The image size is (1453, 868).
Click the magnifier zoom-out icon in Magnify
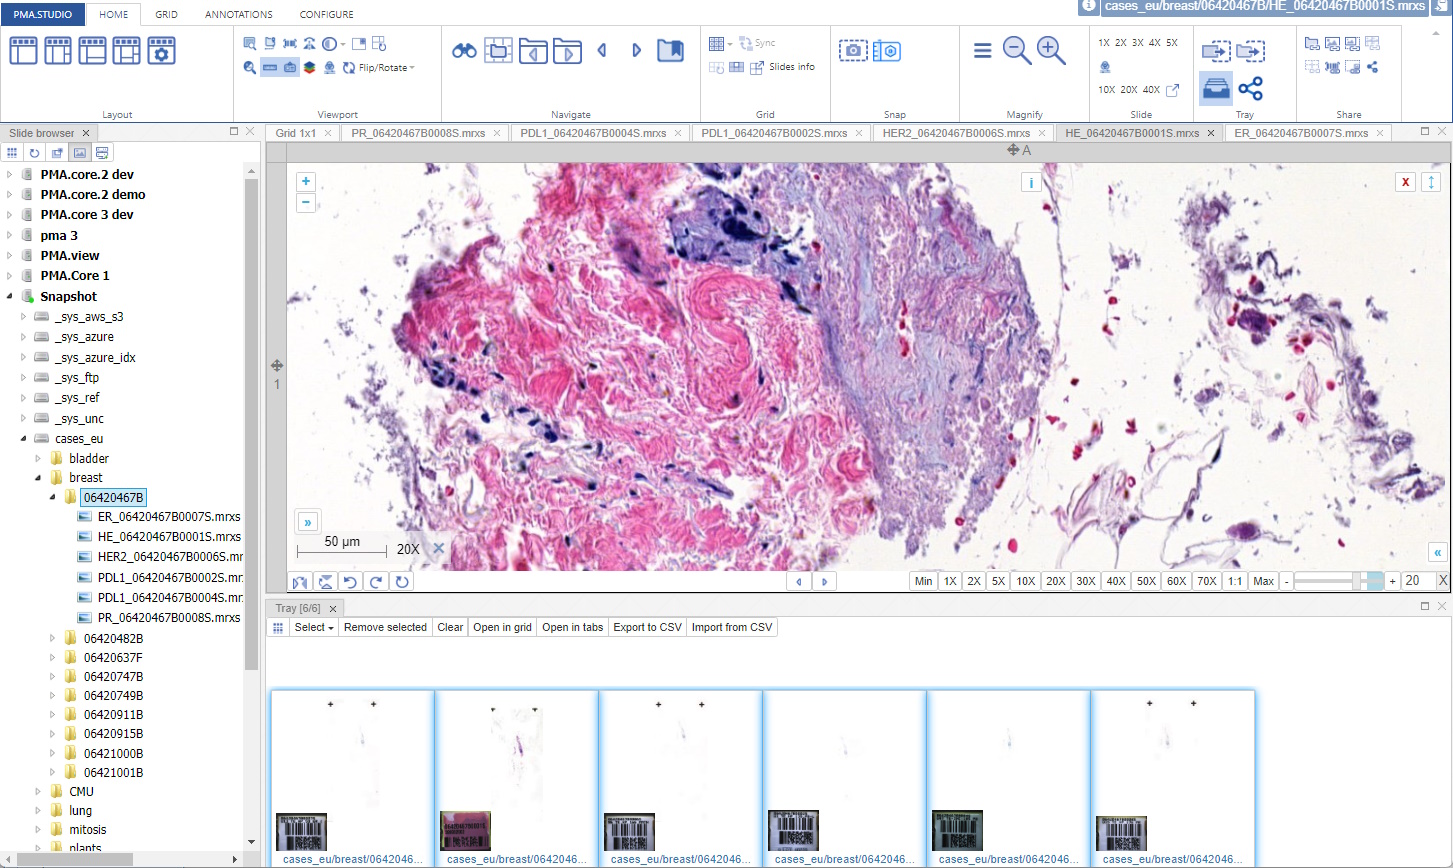[x=1017, y=51]
